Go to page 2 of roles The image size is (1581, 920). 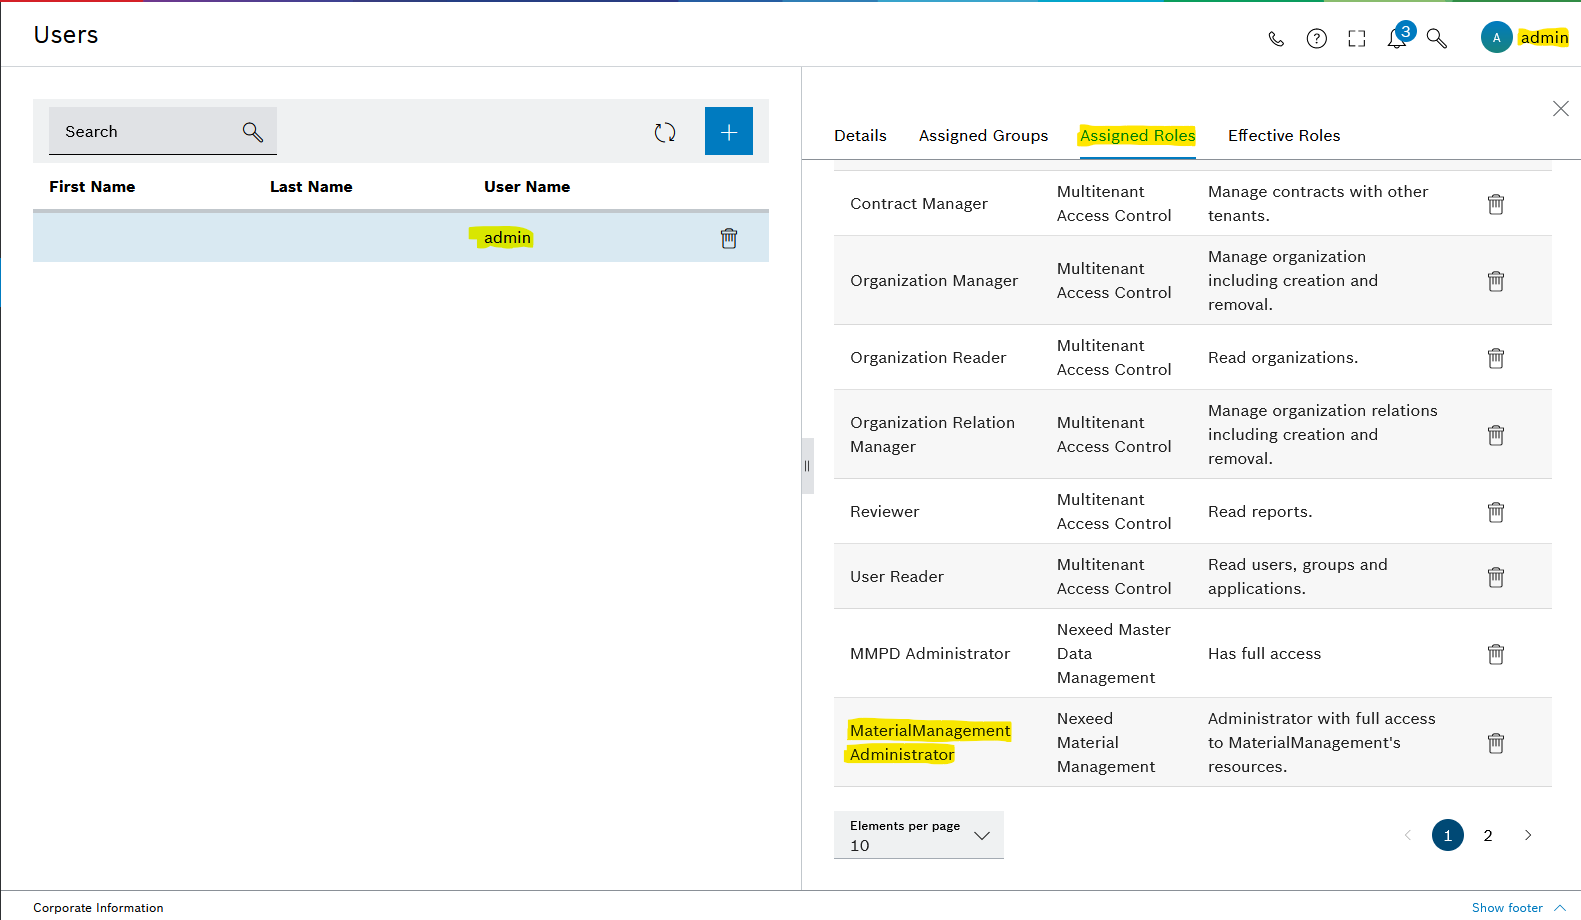click(x=1488, y=835)
